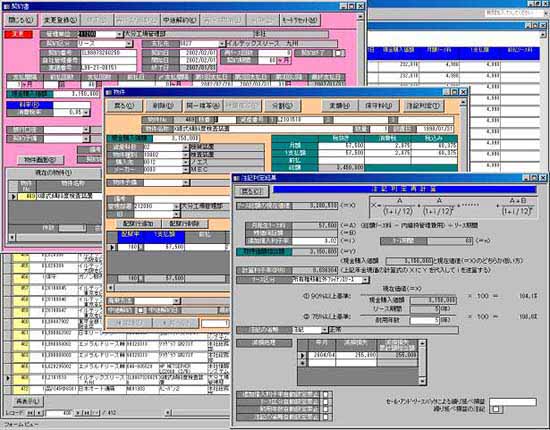Click 戻る(C) button in the 注記判定結果 window
This screenshot has height=430, width=550.
[253, 191]
